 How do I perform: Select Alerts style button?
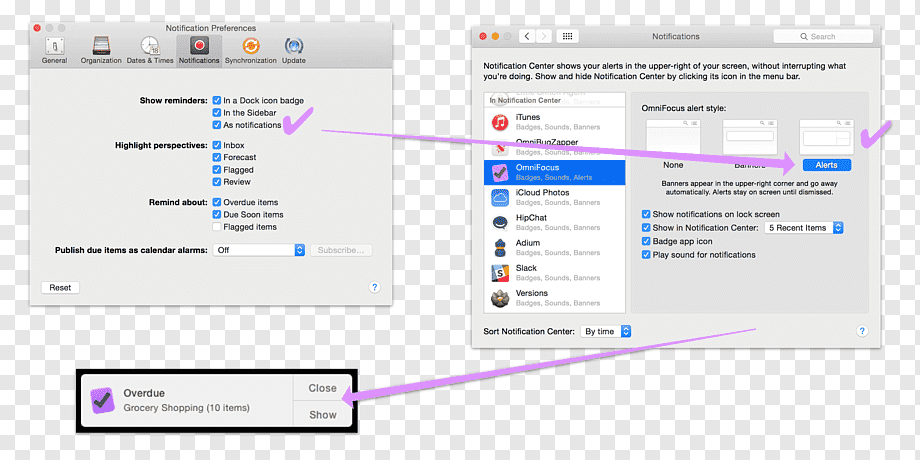pos(826,165)
